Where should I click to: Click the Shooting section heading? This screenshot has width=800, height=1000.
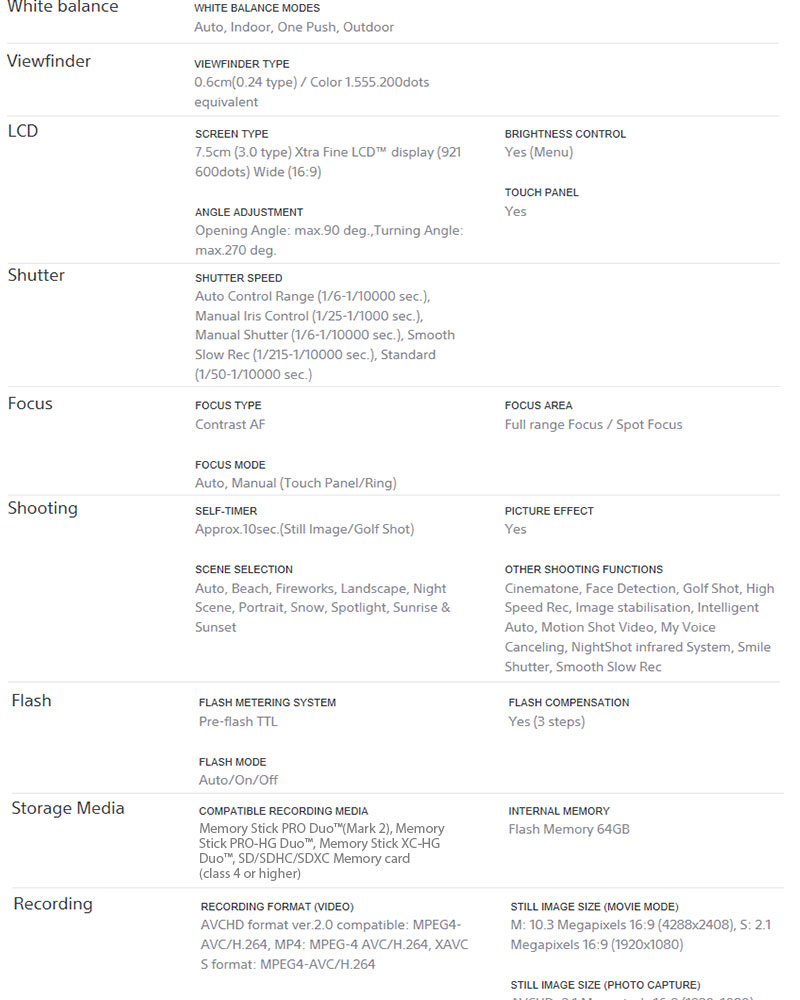point(42,508)
